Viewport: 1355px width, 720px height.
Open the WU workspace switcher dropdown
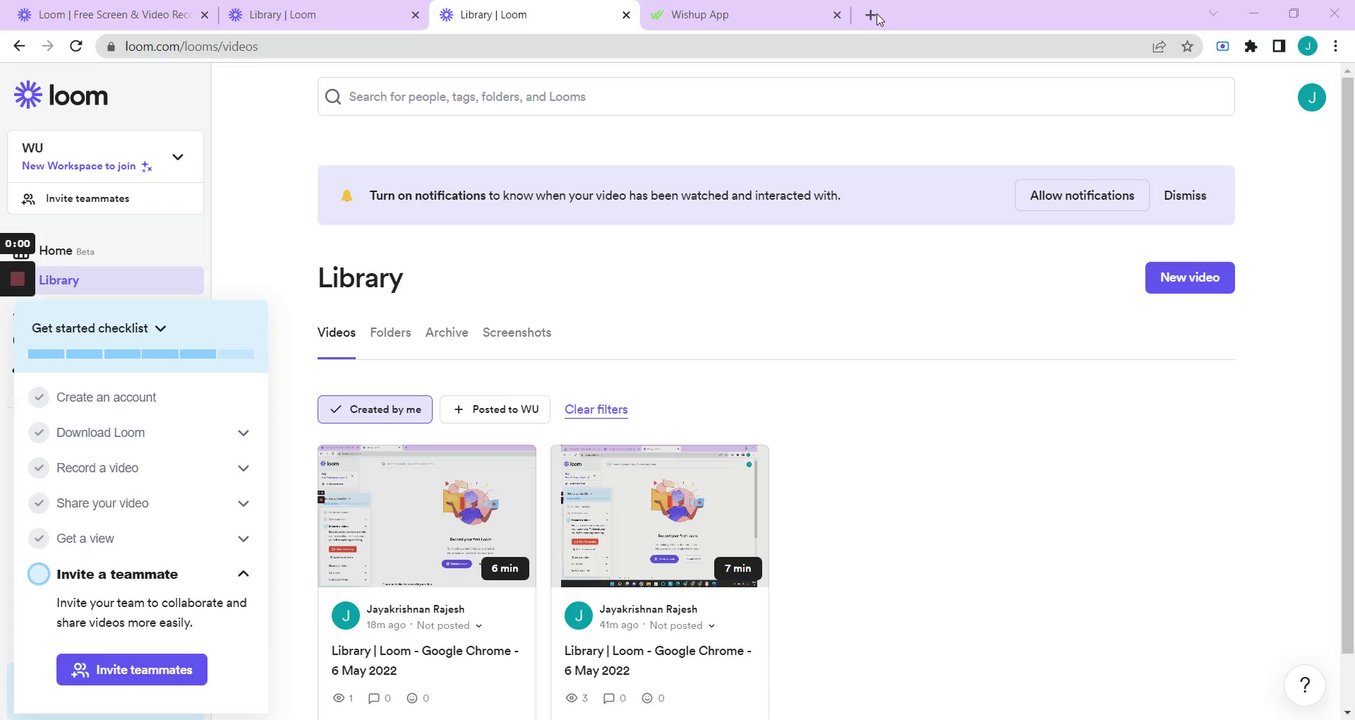pyautogui.click(x=178, y=157)
